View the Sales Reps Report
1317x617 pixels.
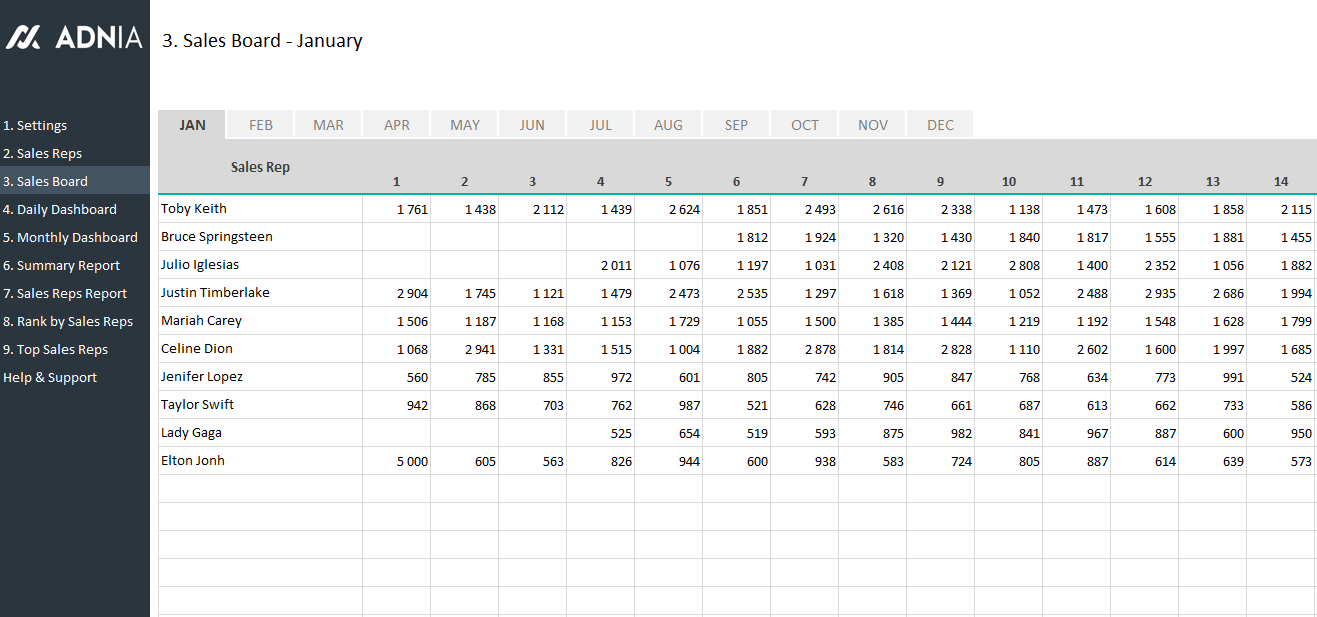(65, 294)
